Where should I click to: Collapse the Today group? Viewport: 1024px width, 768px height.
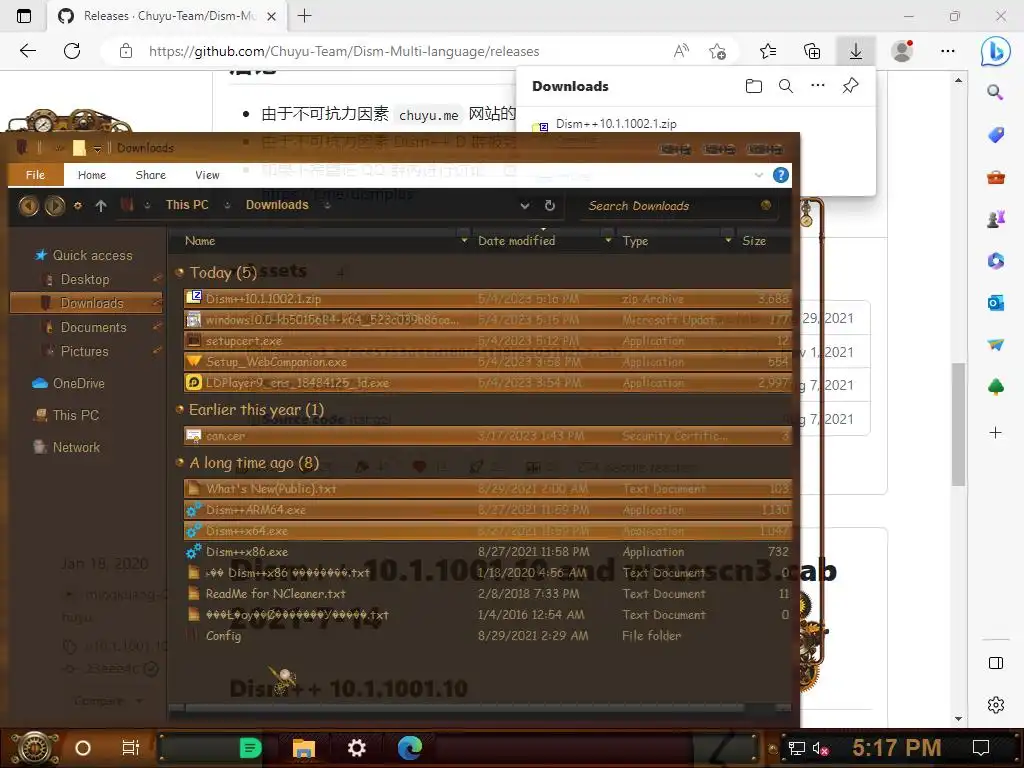pos(180,272)
